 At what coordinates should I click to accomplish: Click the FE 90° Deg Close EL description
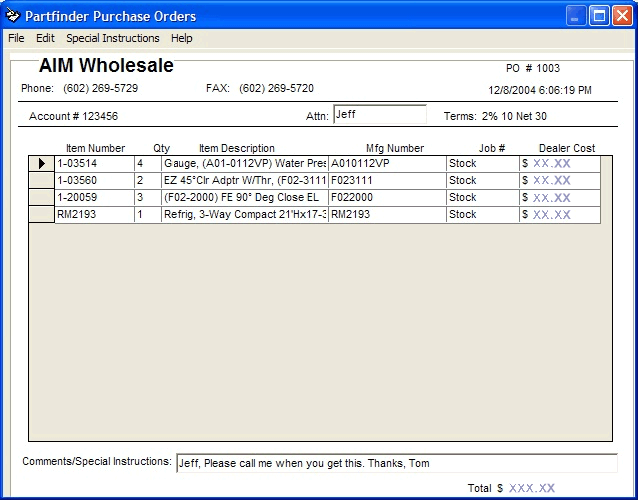[x=245, y=198]
